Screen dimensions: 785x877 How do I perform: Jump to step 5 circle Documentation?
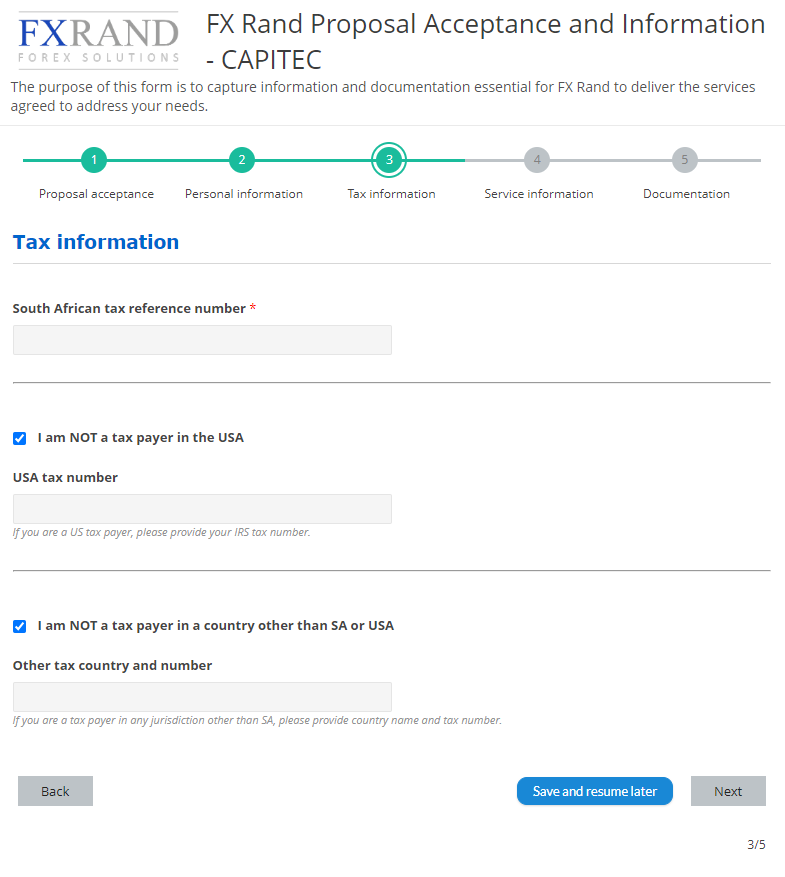point(684,160)
